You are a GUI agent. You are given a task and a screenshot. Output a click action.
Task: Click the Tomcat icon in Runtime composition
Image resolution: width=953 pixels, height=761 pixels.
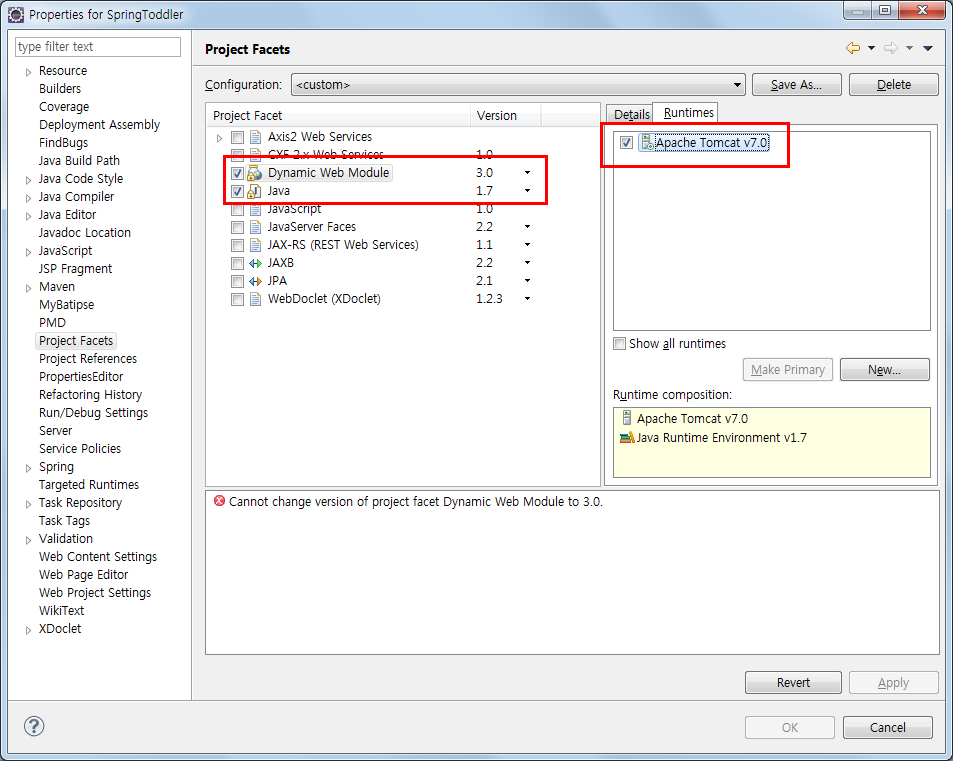click(x=626, y=418)
